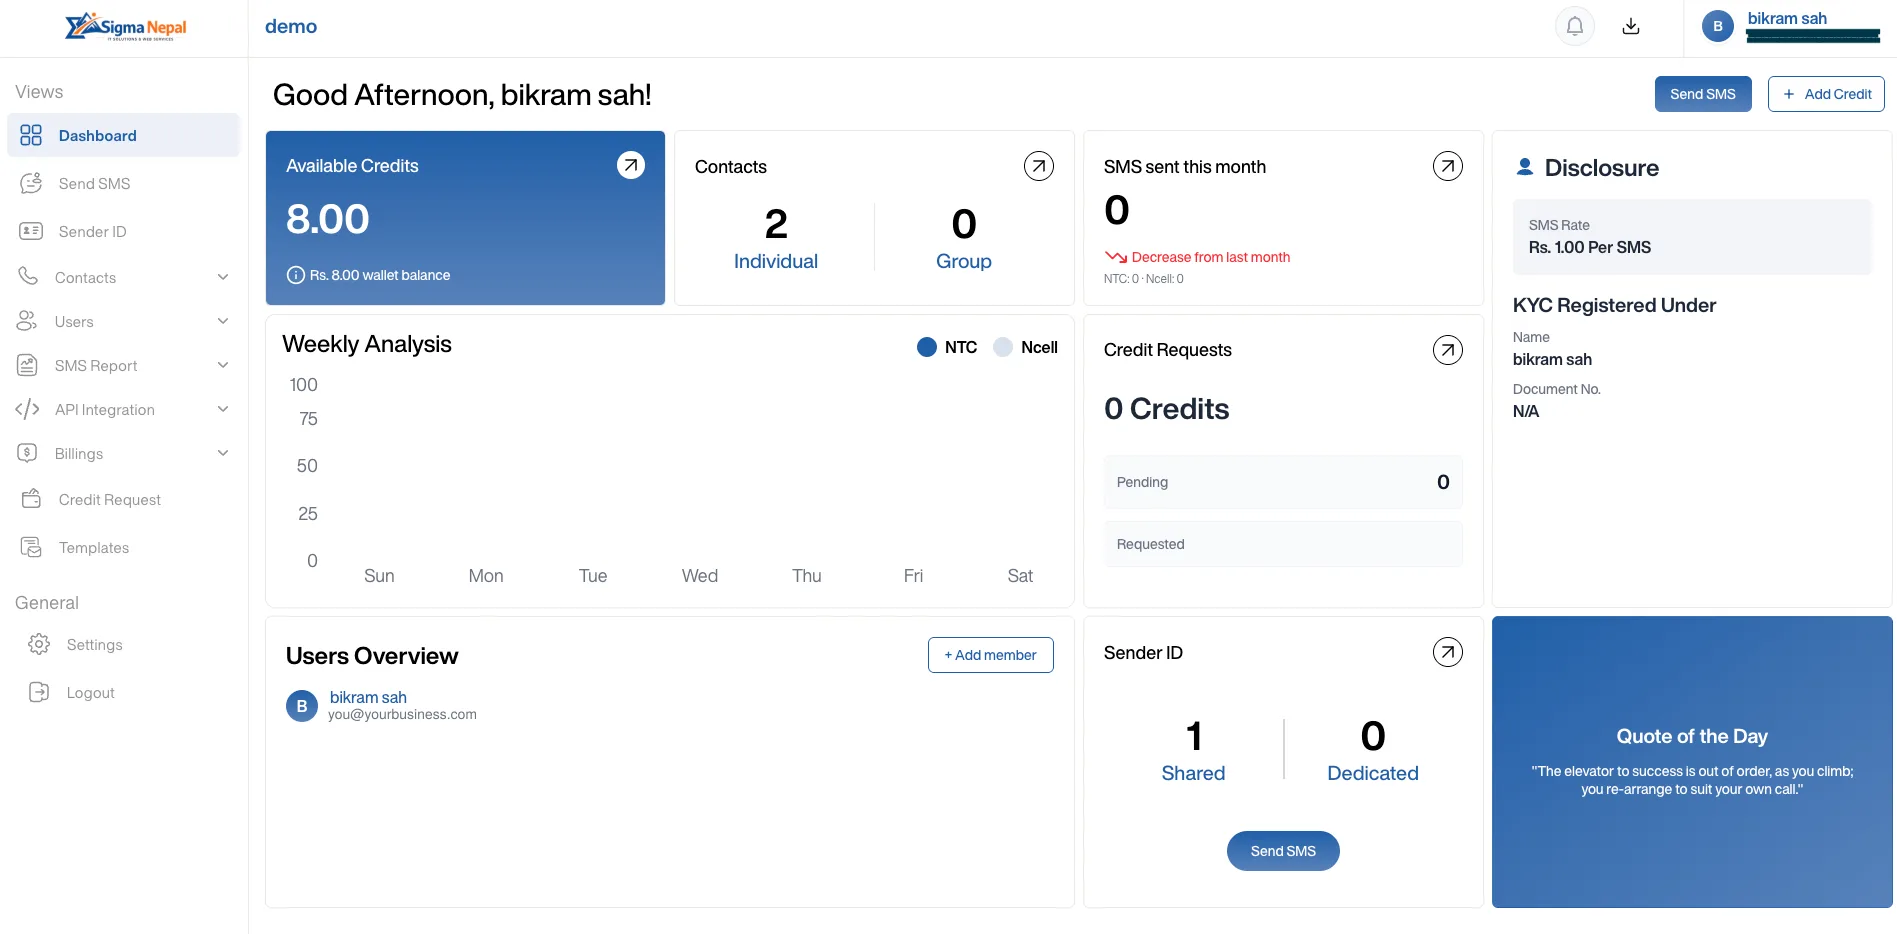Click the top-right Send SMS button
Image resolution: width=1897 pixels, height=934 pixels.
pos(1702,94)
